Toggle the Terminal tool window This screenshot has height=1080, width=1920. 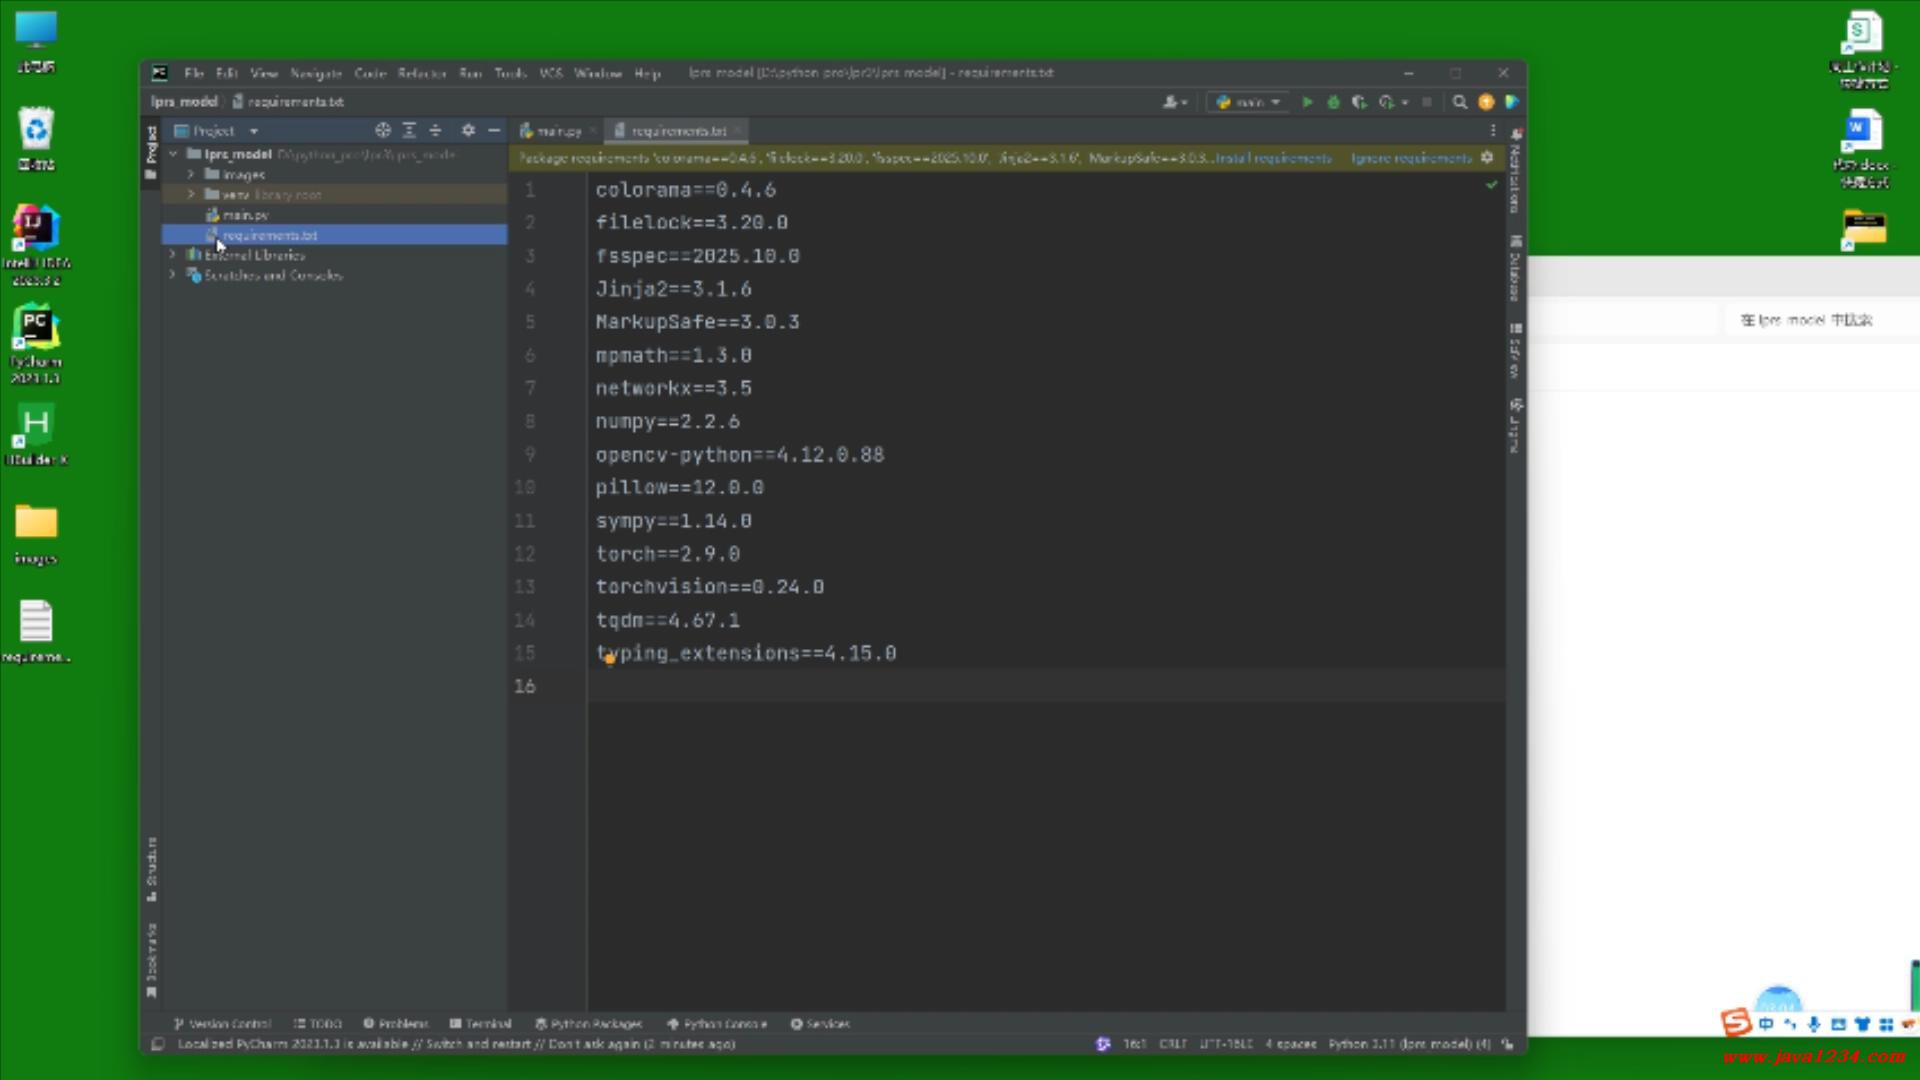coord(481,1024)
